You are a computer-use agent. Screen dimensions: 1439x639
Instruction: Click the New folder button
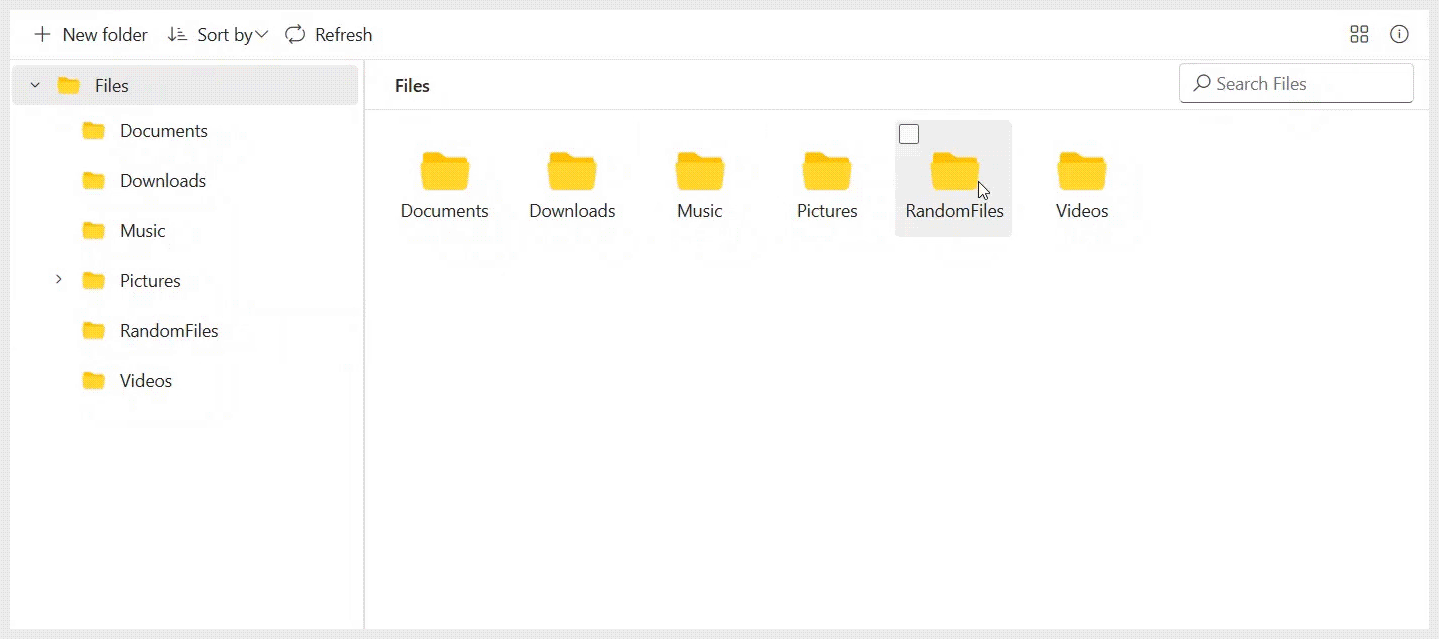91,35
